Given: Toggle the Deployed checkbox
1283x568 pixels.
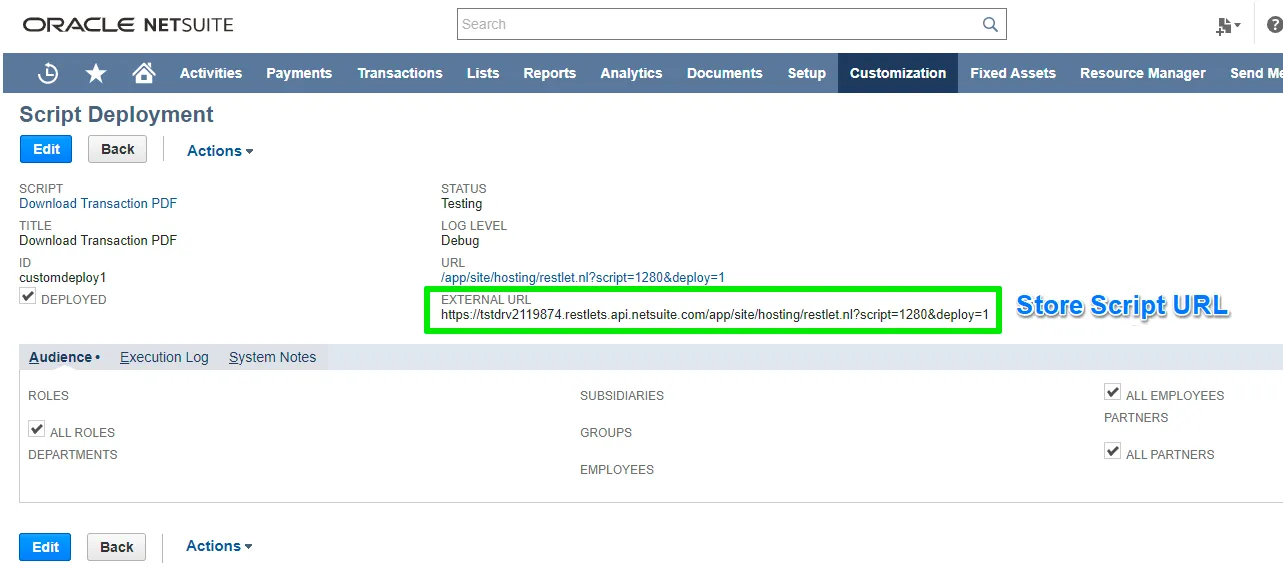Looking at the screenshot, I should coord(28,297).
